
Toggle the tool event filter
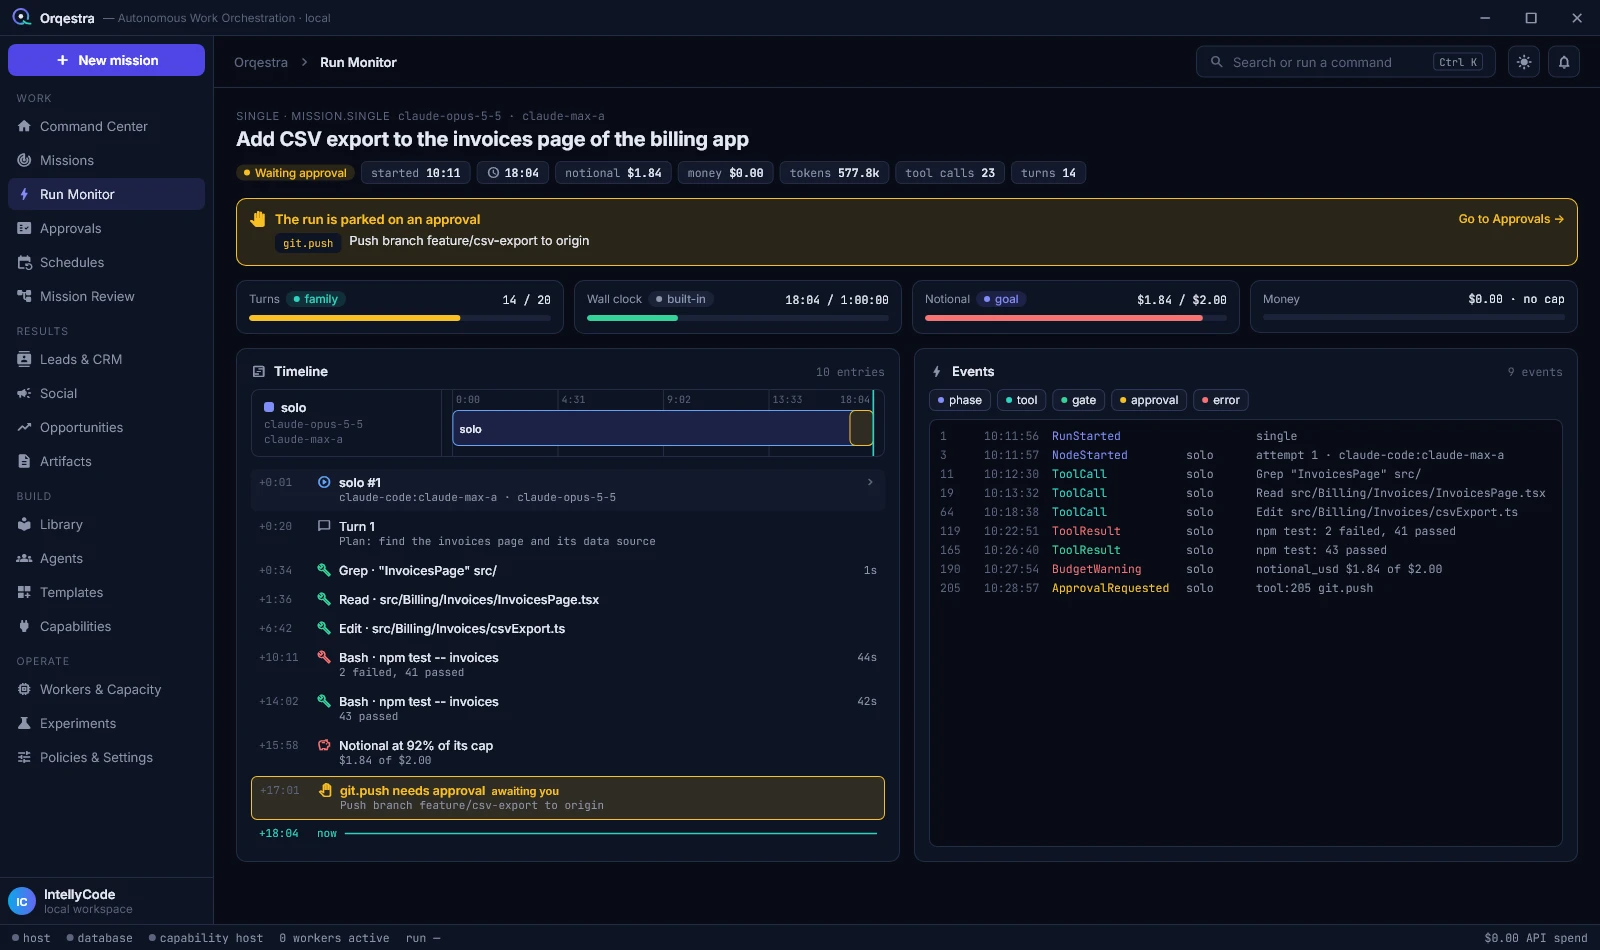[x=1021, y=400]
